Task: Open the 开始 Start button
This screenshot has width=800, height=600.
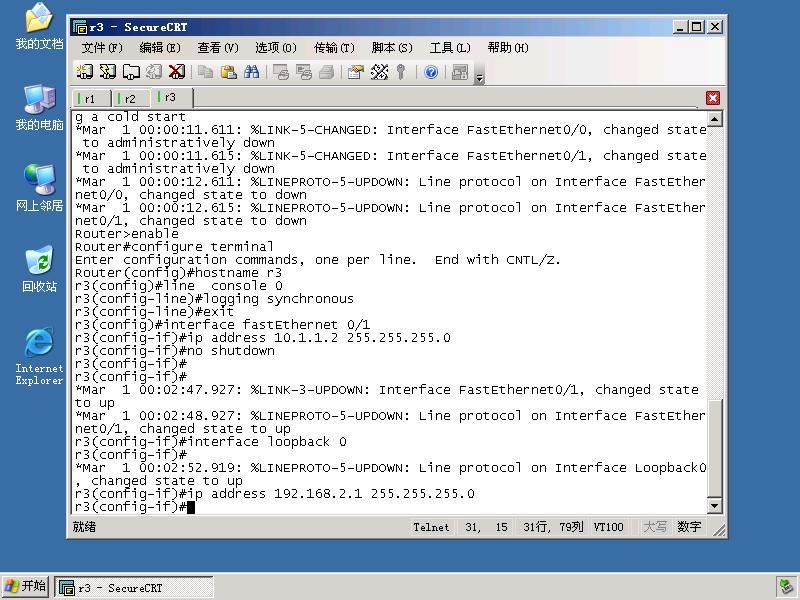Action: [25, 587]
